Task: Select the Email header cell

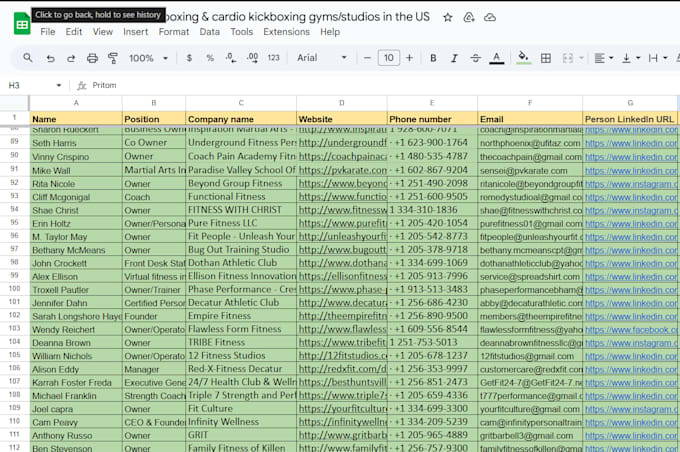Action: point(530,118)
